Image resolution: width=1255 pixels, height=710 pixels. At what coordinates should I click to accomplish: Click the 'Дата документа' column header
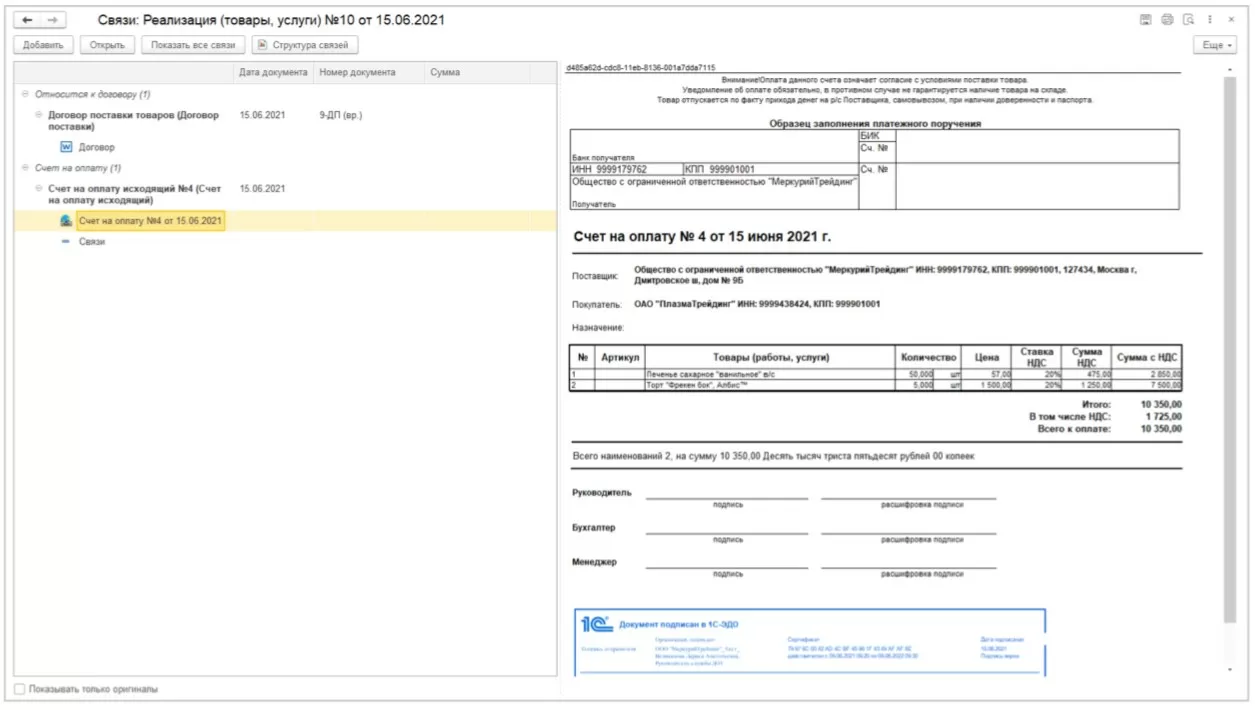pos(274,72)
